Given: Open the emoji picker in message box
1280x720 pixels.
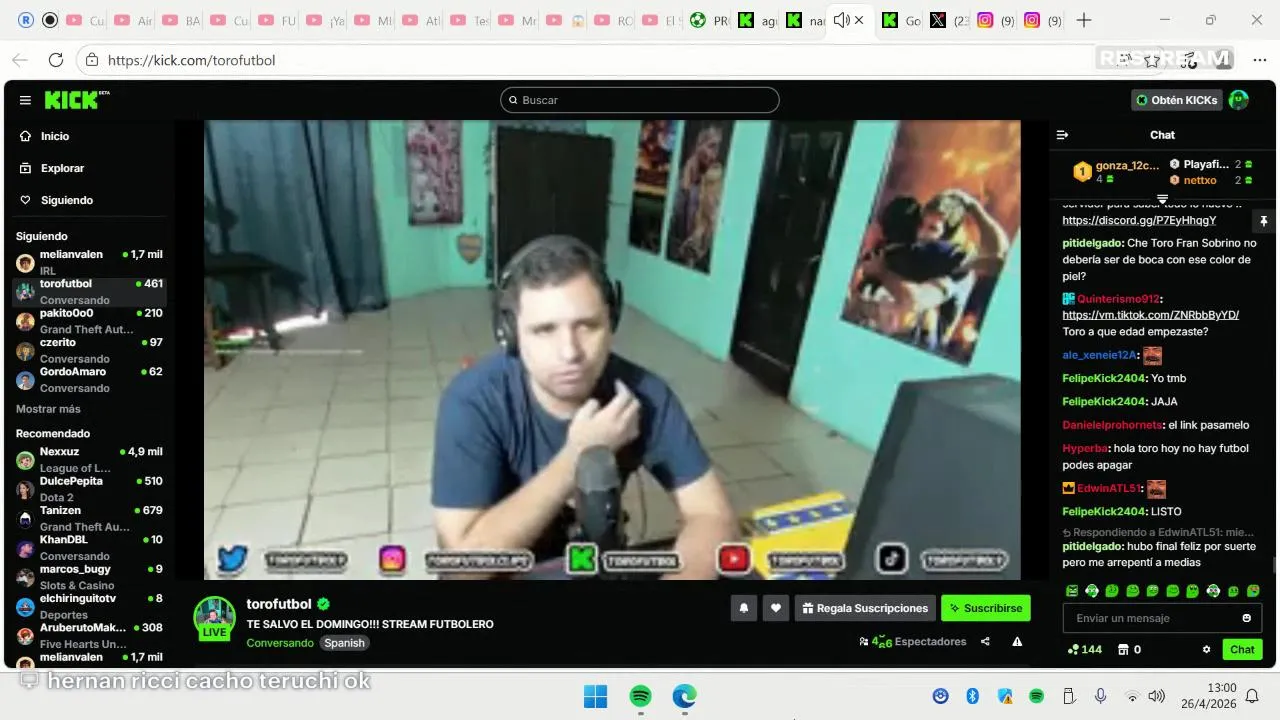Looking at the screenshot, I should [x=1247, y=618].
